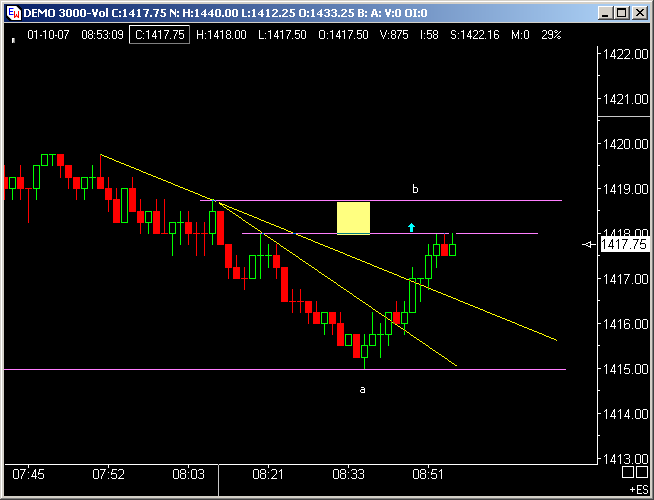Select the yellow rectangle highlight on chart
654x500 pixels.
(353, 218)
